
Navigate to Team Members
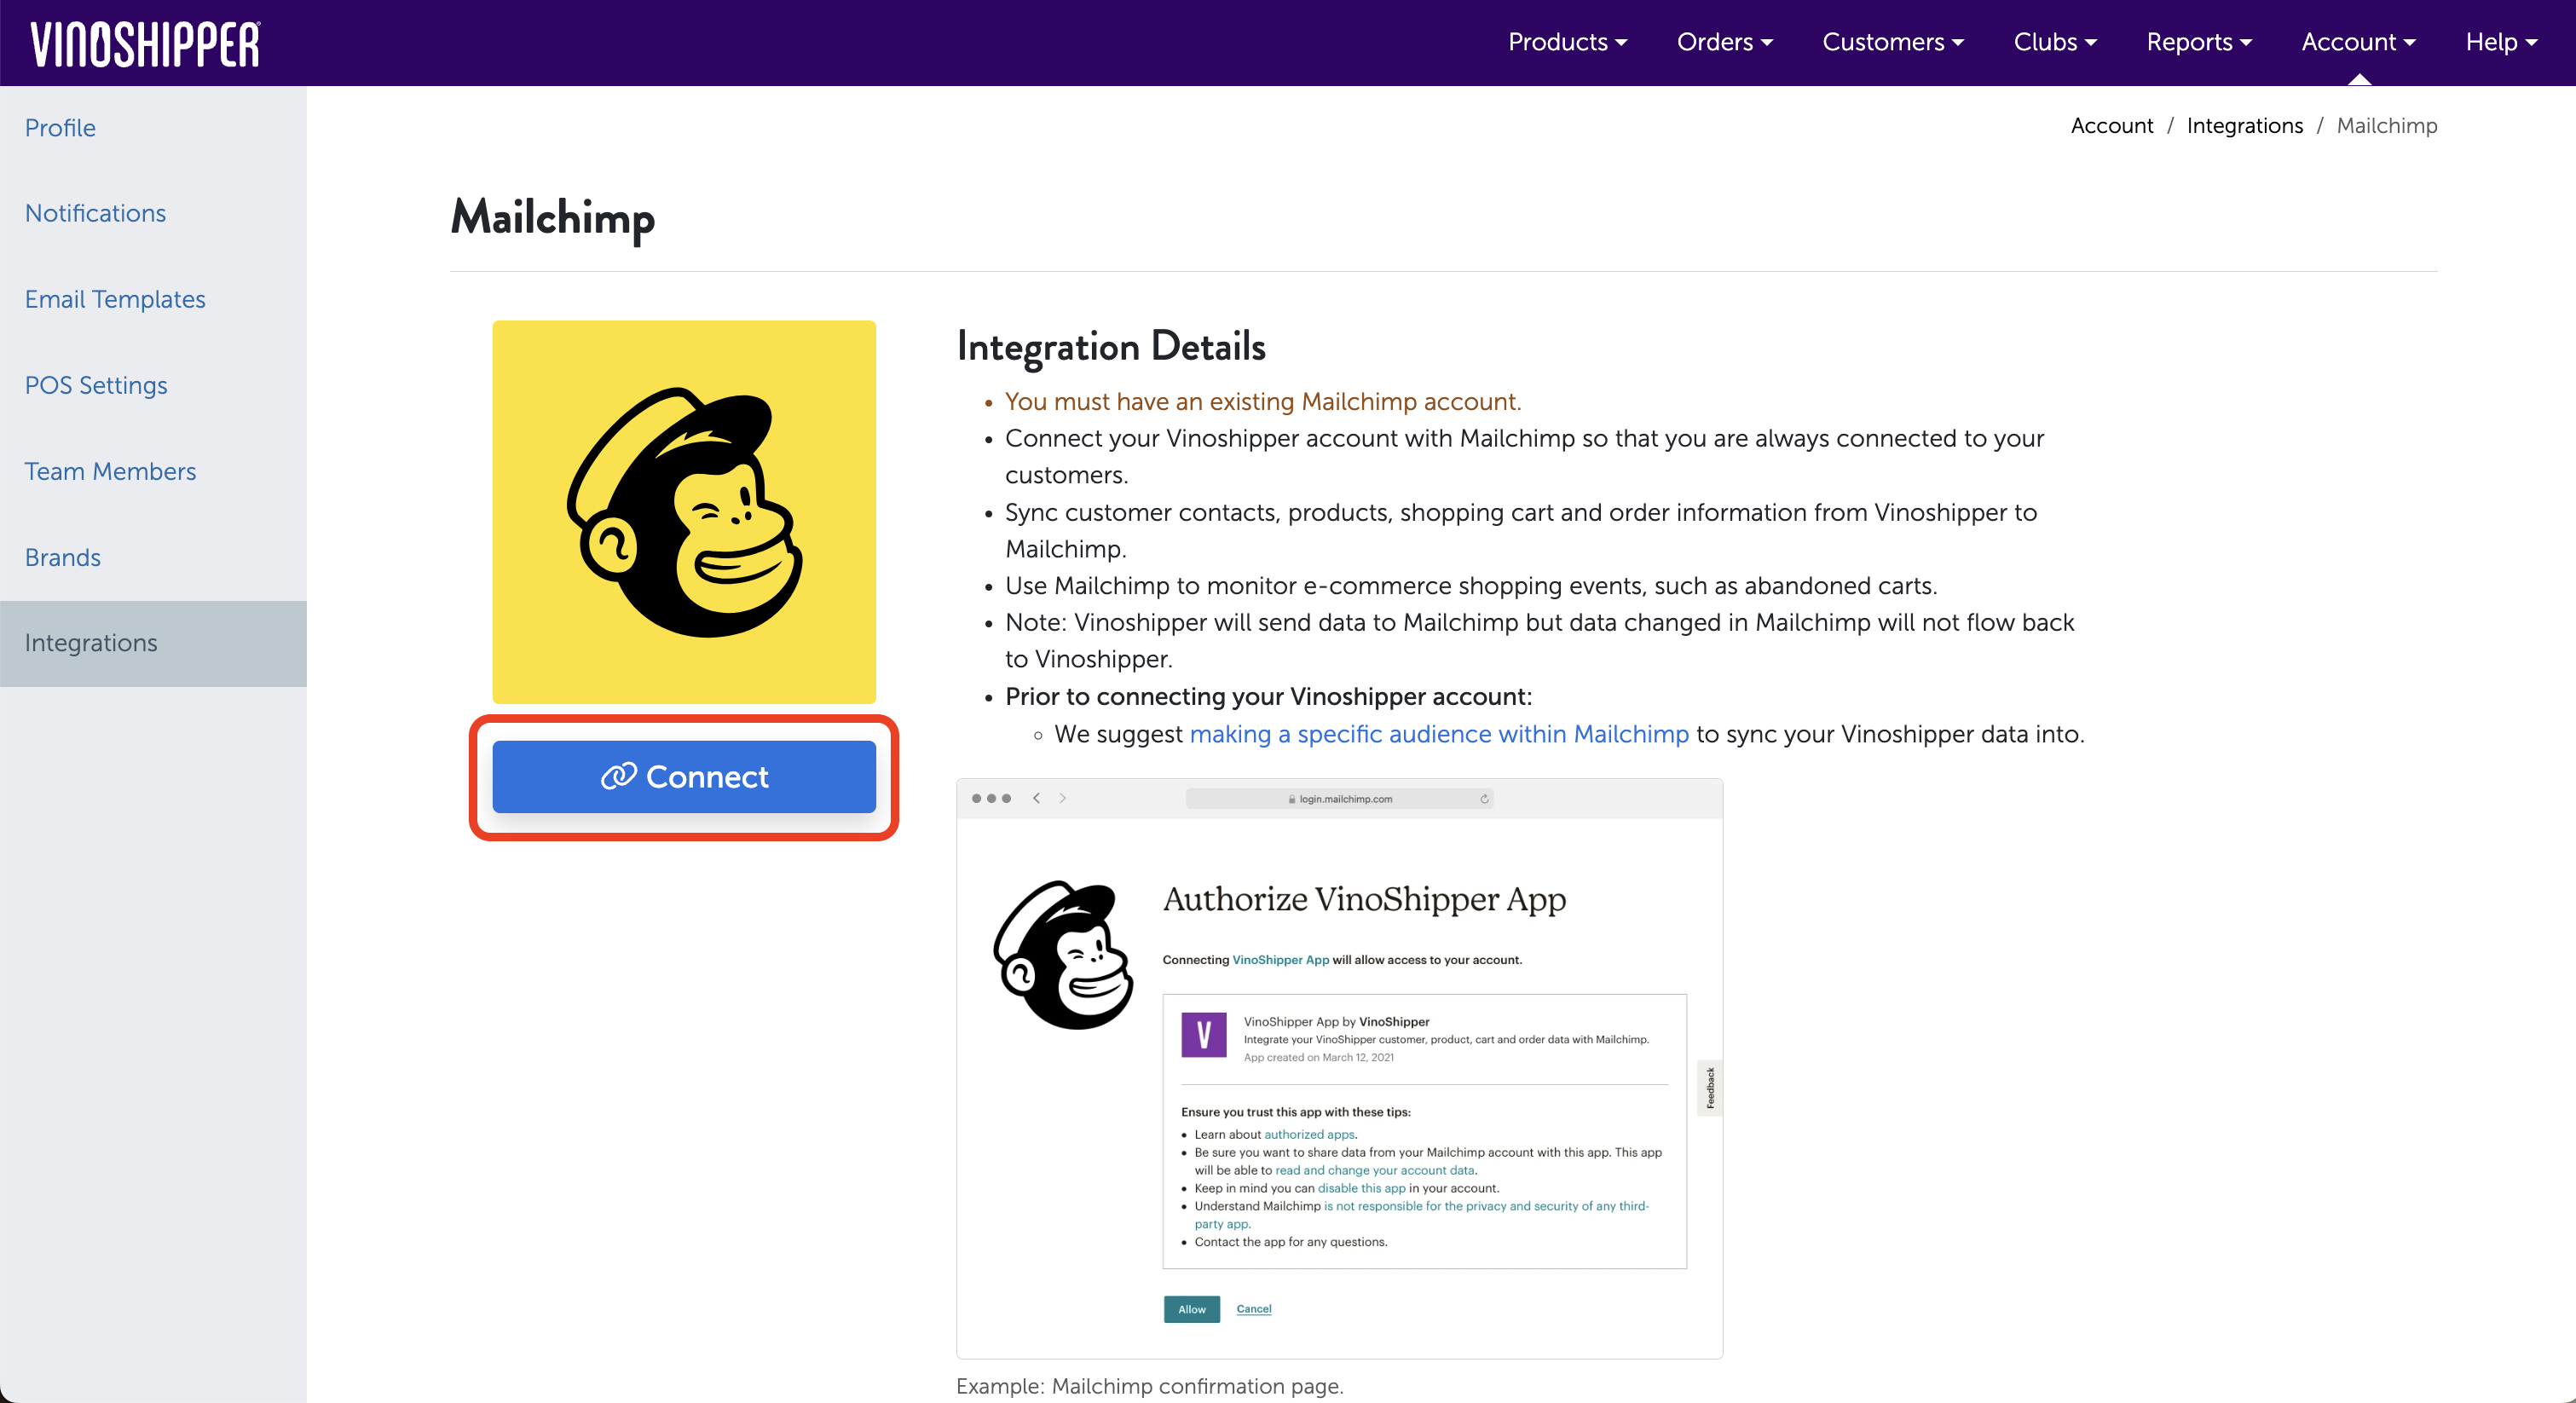coord(110,471)
